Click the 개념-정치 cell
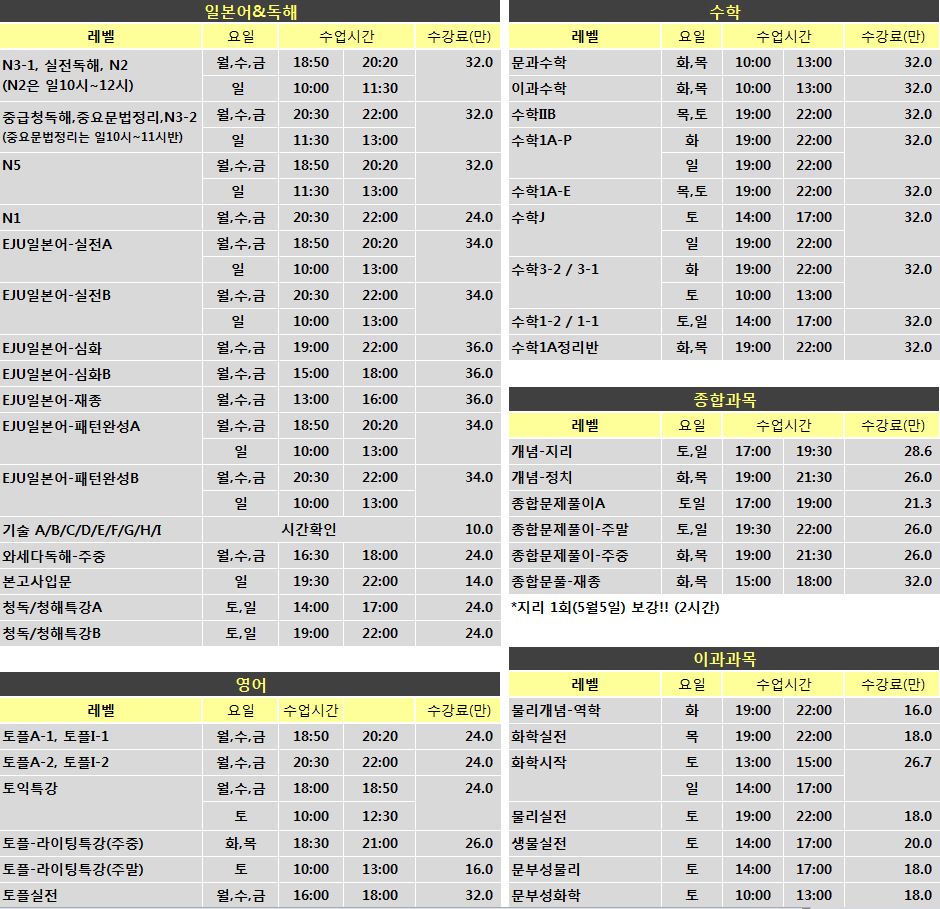The height and width of the screenshot is (909, 940). point(585,477)
